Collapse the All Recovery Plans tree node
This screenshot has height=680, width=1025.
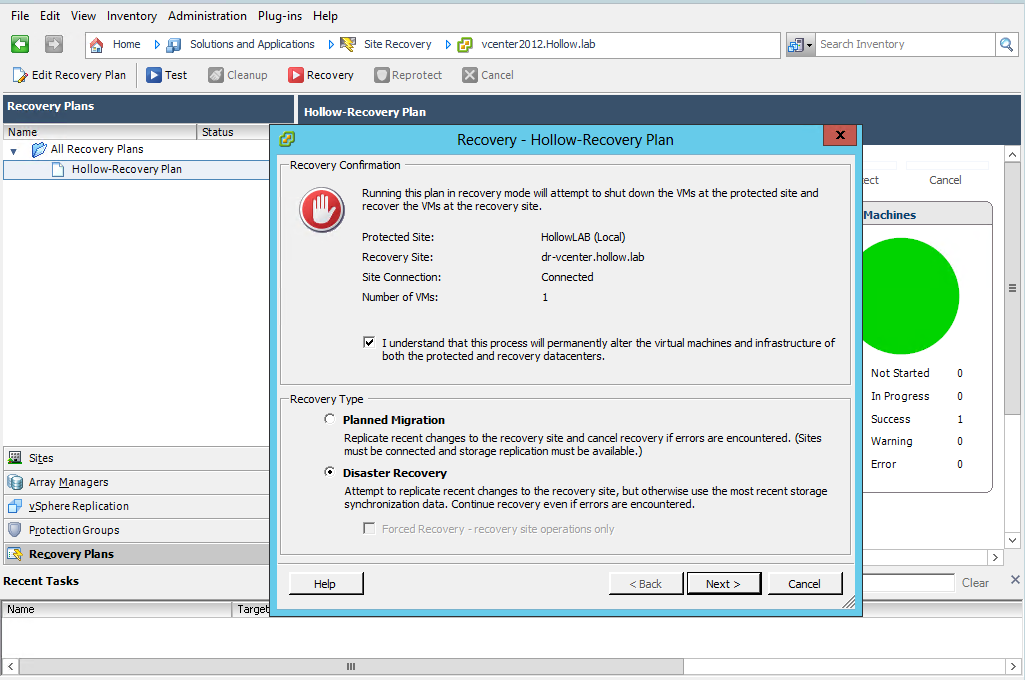coord(14,150)
